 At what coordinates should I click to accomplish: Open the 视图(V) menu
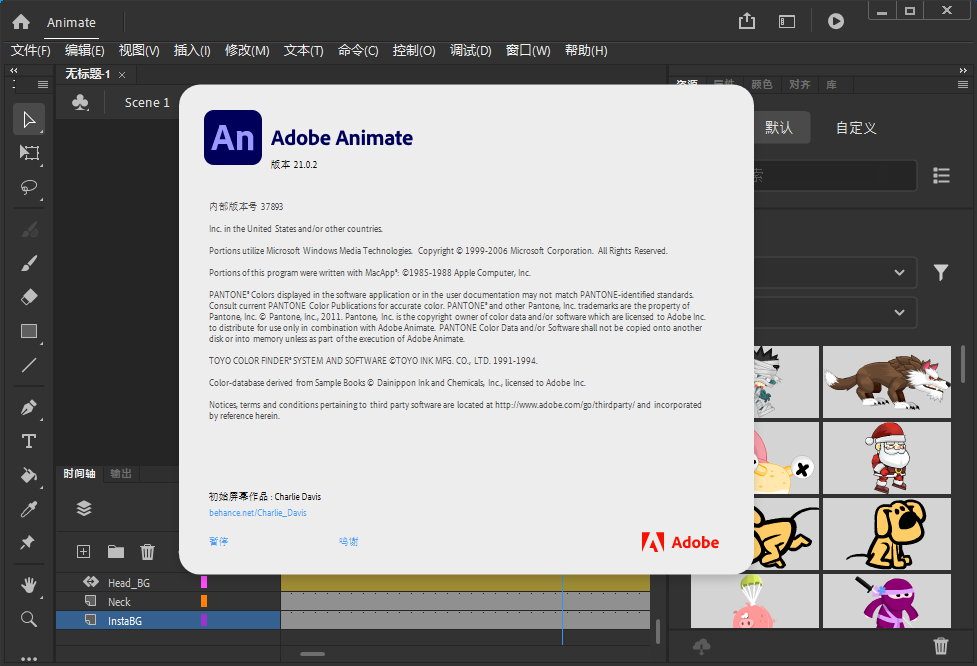pyautogui.click(x=139, y=50)
